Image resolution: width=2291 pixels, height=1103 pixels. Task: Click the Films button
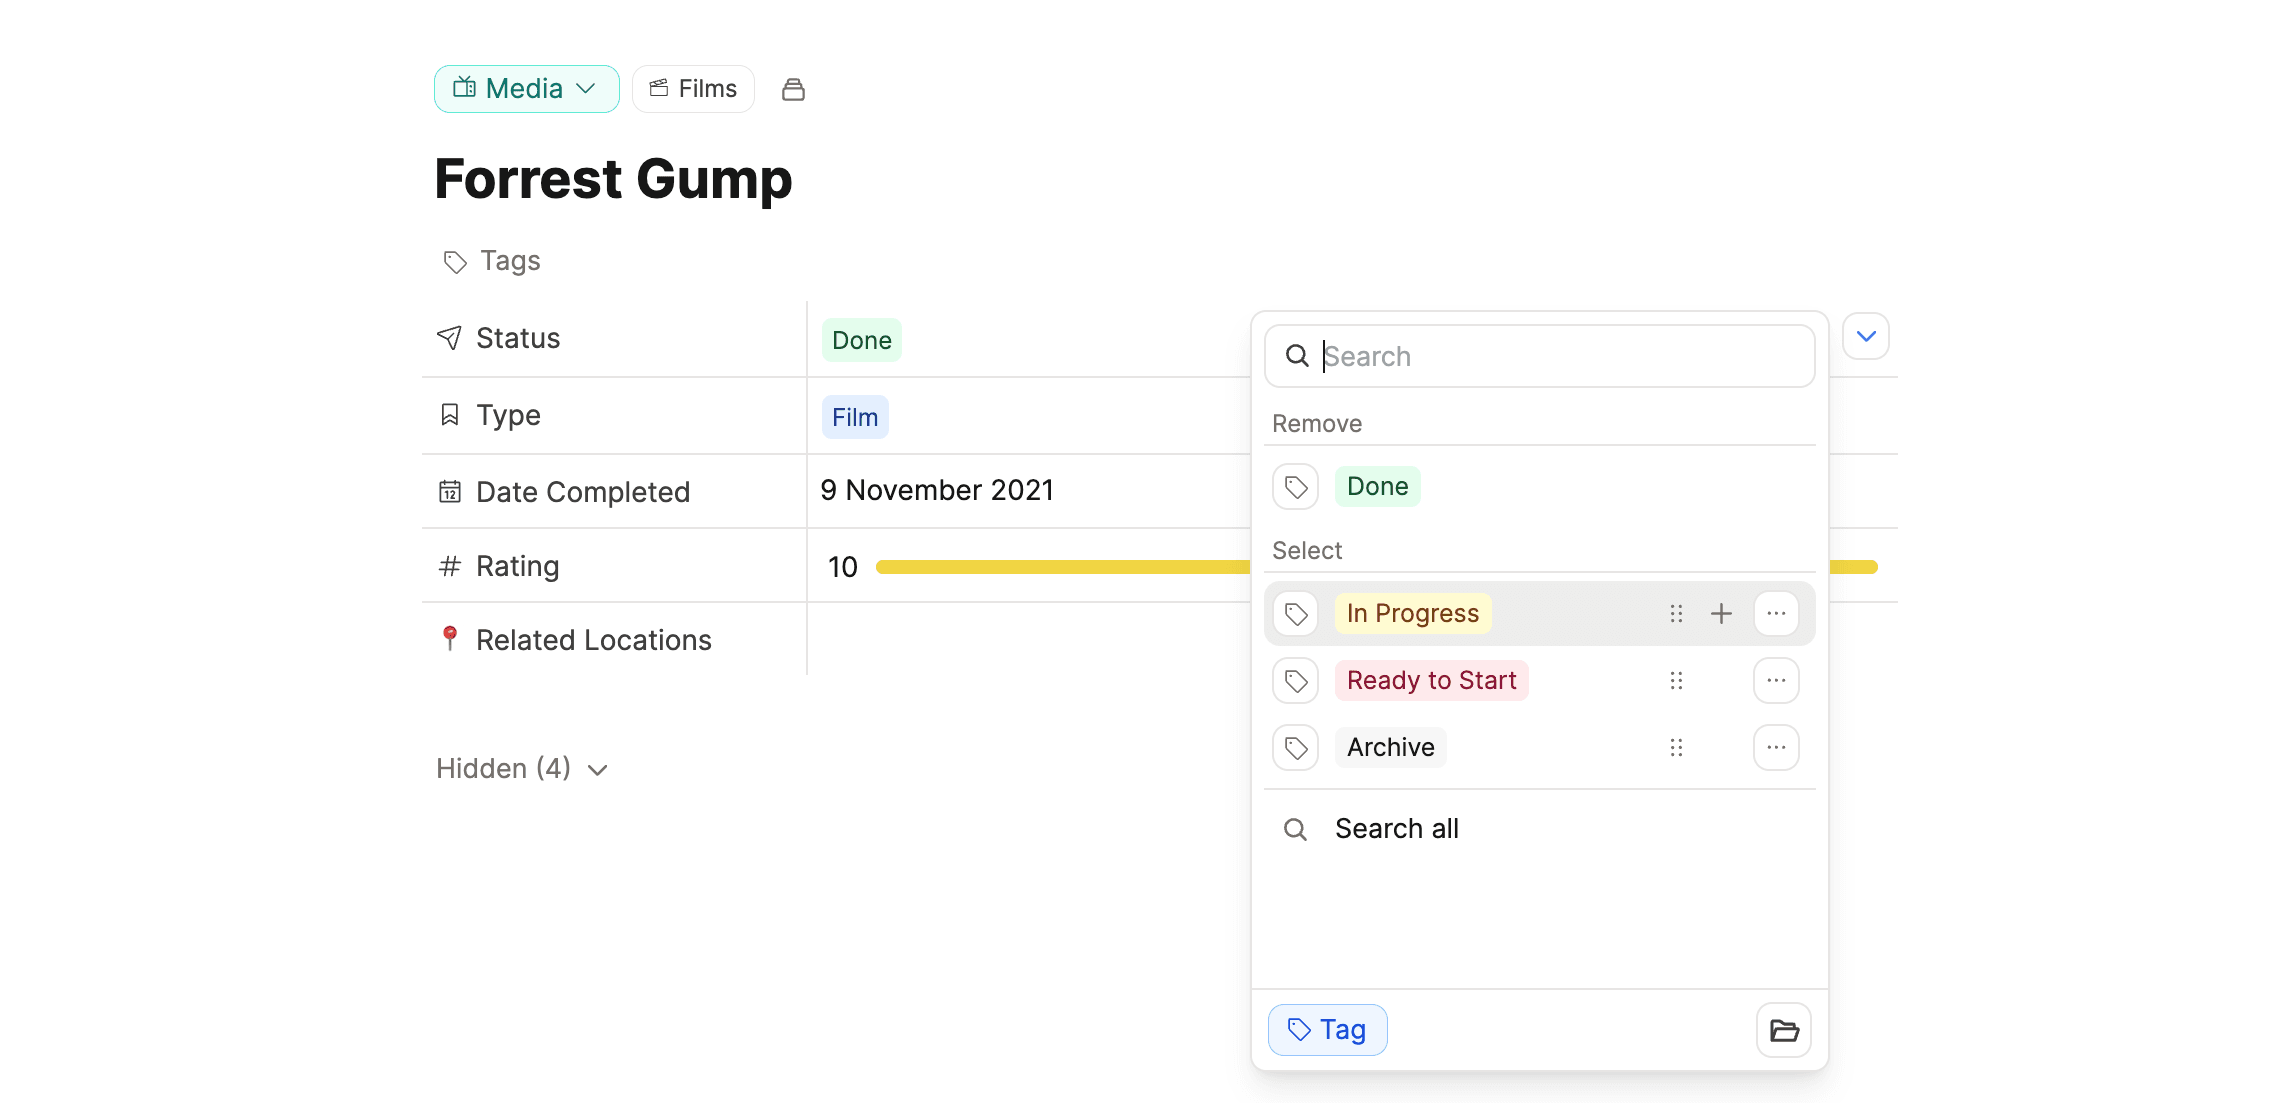(693, 88)
